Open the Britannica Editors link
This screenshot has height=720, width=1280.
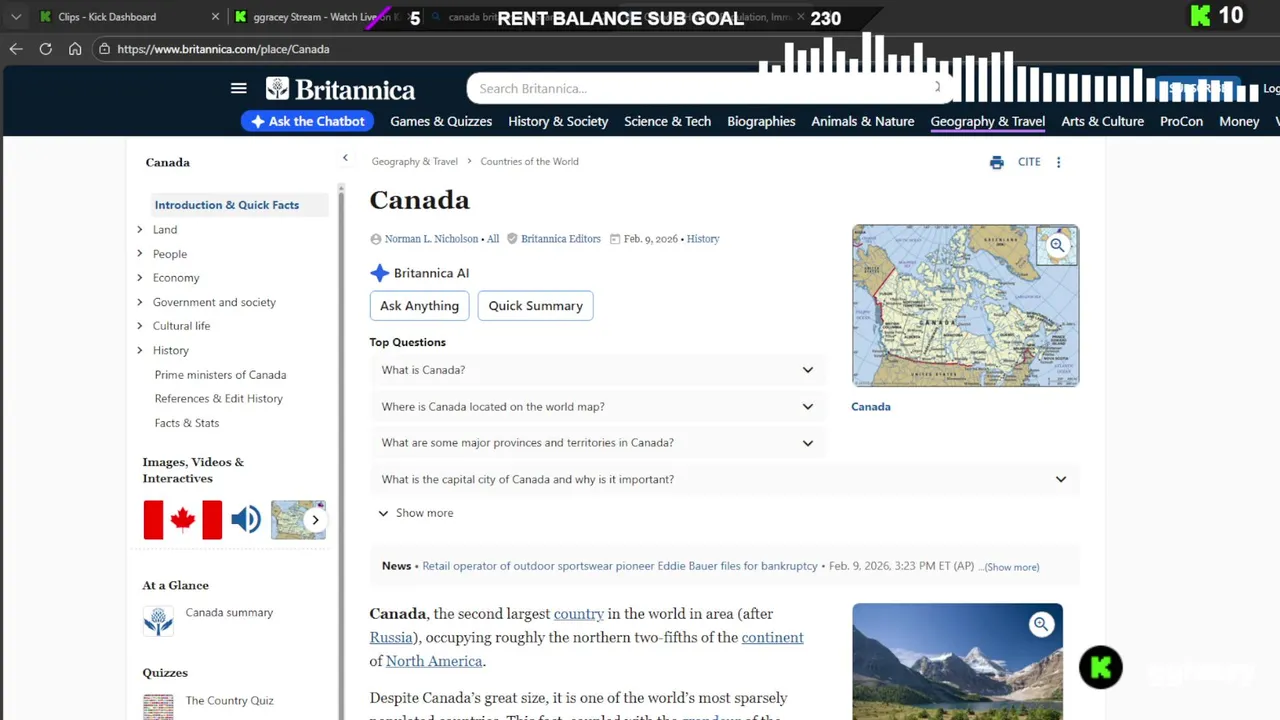pyautogui.click(x=561, y=239)
